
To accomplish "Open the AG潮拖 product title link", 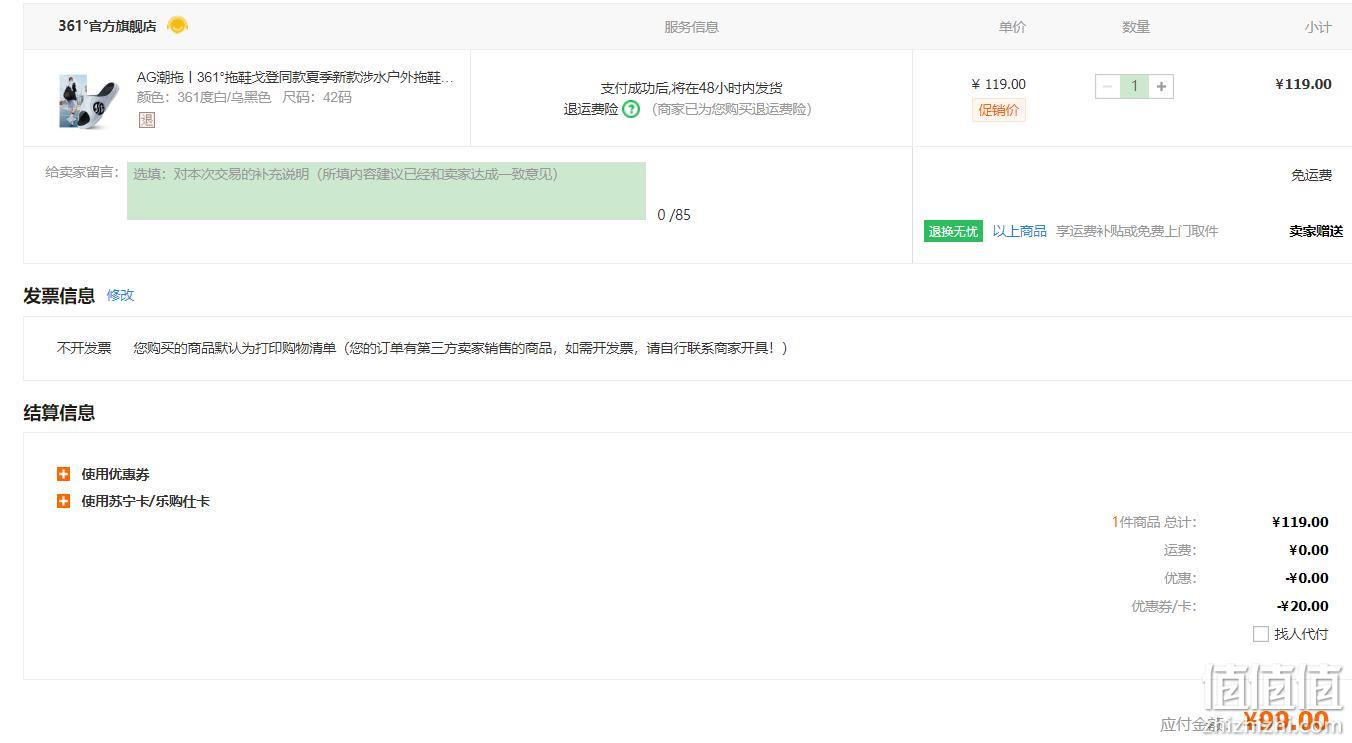I will click(295, 77).
